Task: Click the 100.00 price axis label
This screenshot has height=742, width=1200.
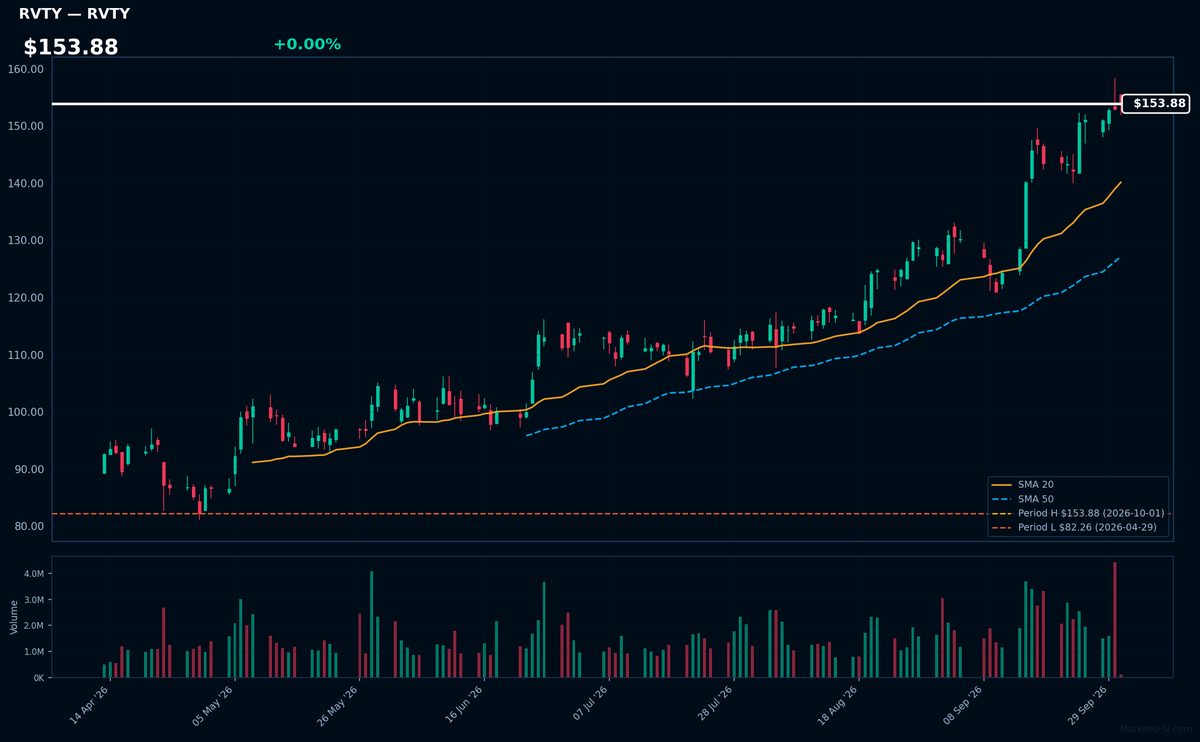Action: 25,412
